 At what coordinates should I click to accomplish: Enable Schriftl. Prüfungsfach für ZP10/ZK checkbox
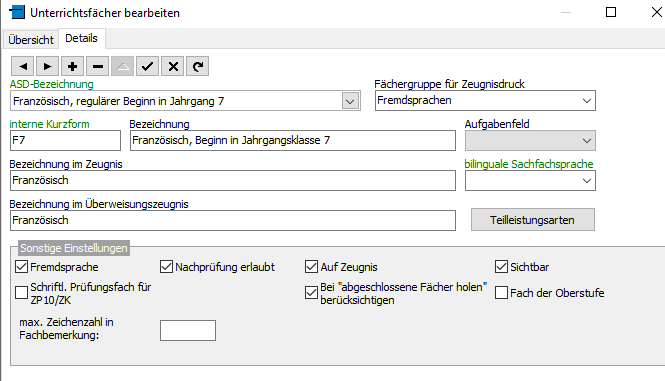click(x=21, y=293)
